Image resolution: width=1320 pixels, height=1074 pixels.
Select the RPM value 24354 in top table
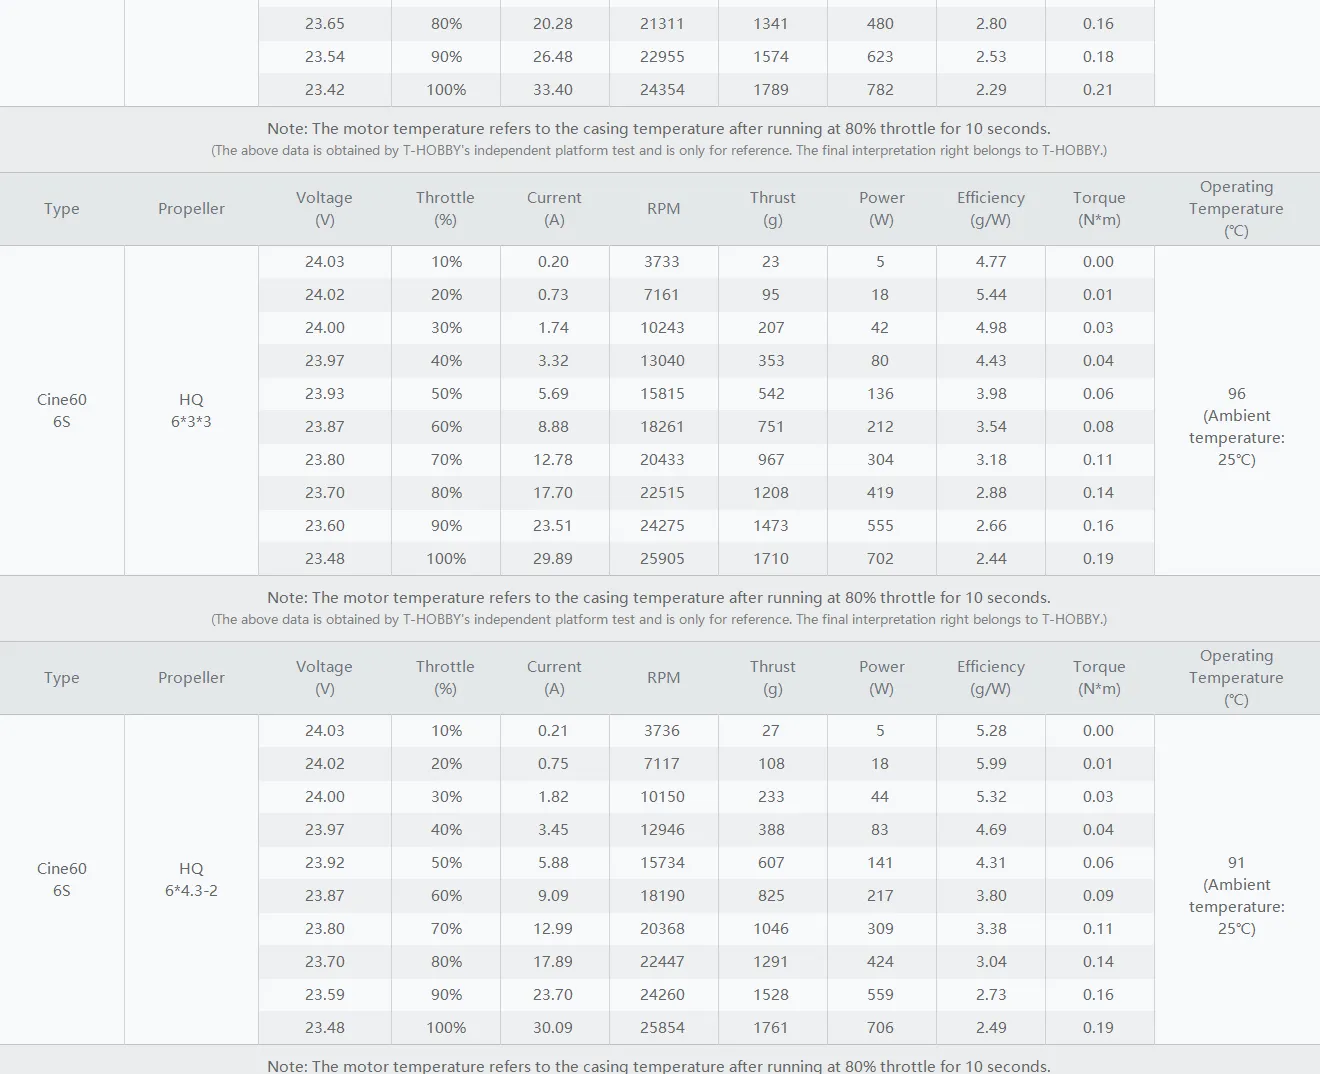662,89
